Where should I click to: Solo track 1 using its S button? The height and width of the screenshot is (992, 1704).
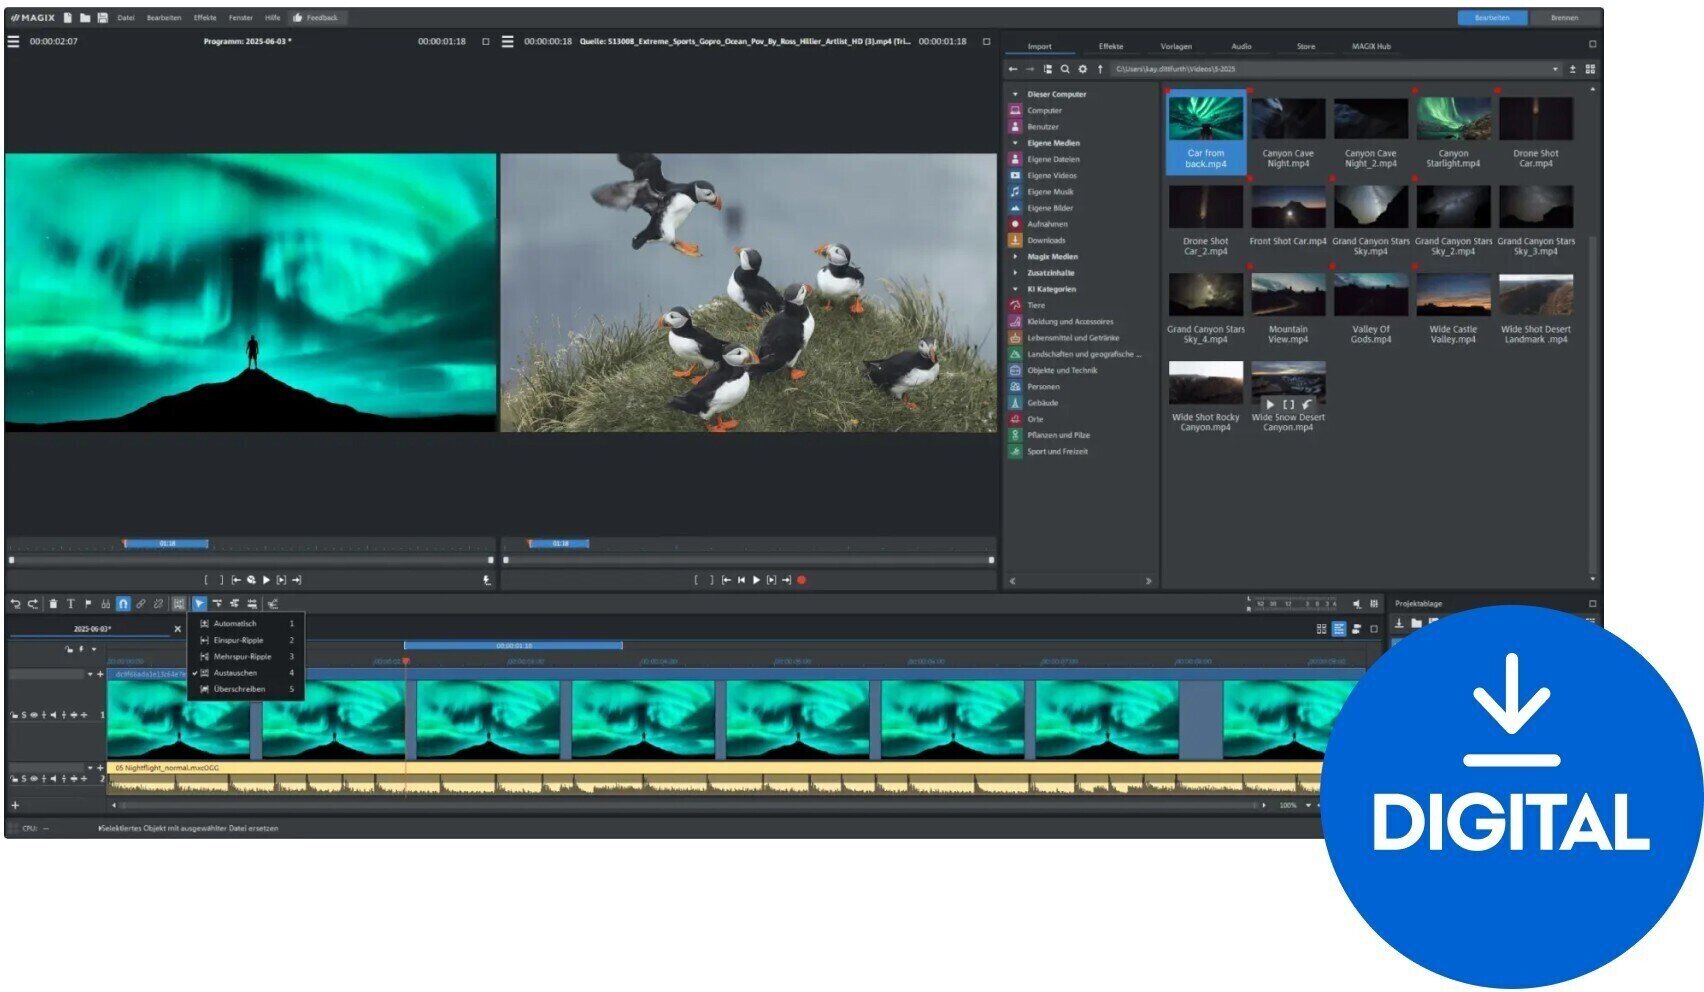click(24, 714)
